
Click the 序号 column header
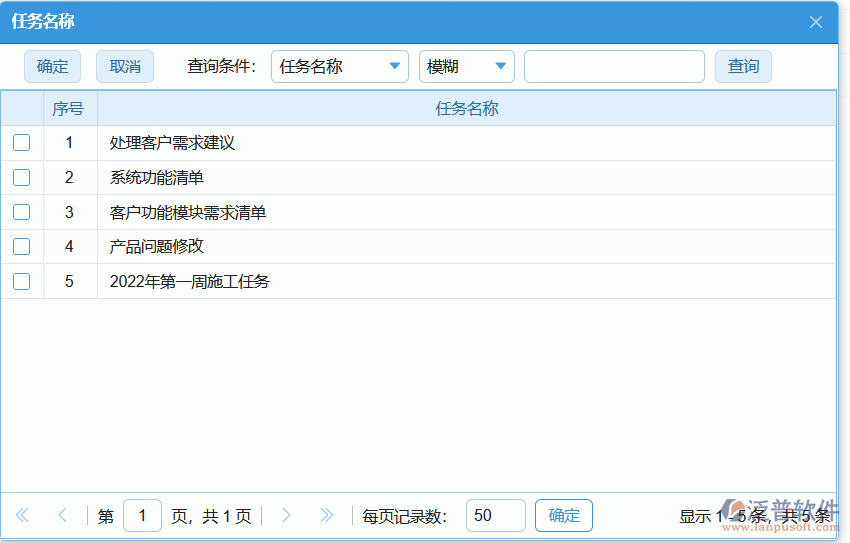click(69, 109)
